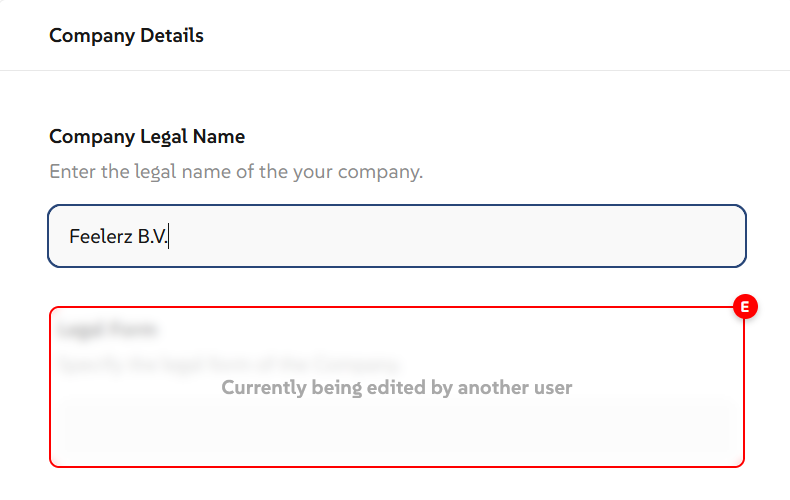The height and width of the screenshot is (500, 790).
Task: Click the Company Details heading
Action: coord(126,36)
